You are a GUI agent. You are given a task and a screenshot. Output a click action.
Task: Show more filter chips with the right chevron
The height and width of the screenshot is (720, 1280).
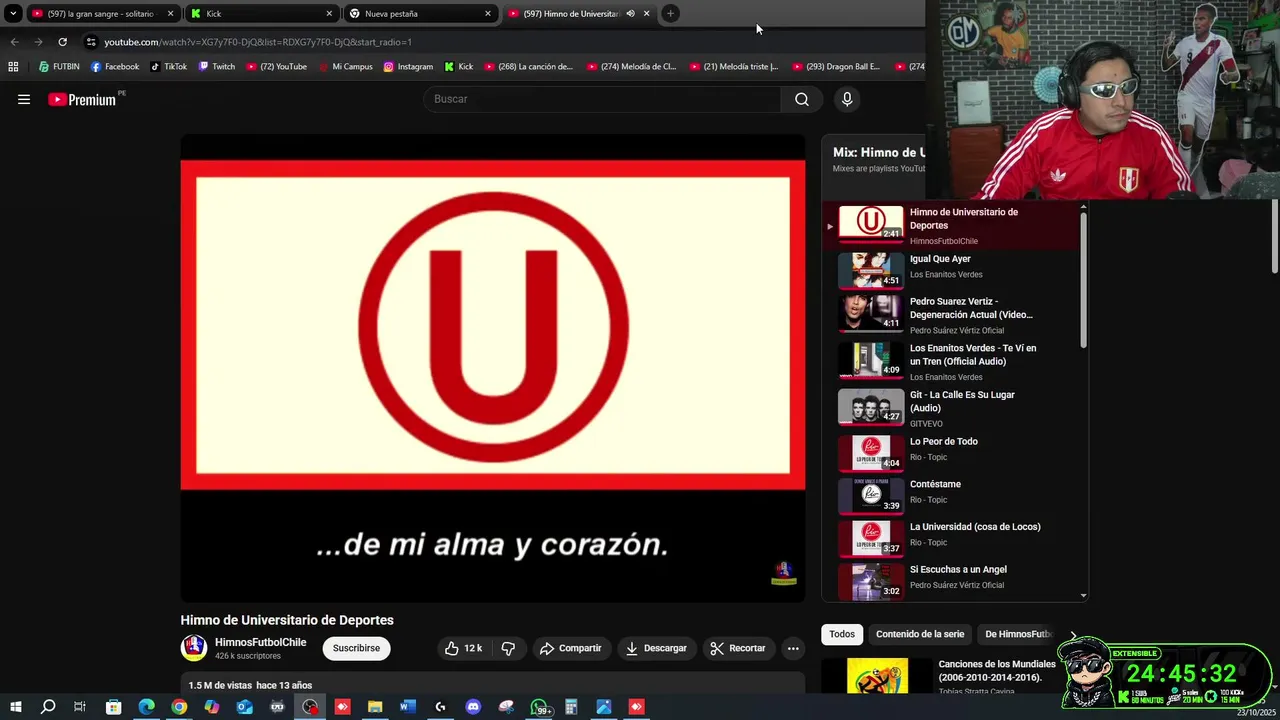tap(1074, 634)
